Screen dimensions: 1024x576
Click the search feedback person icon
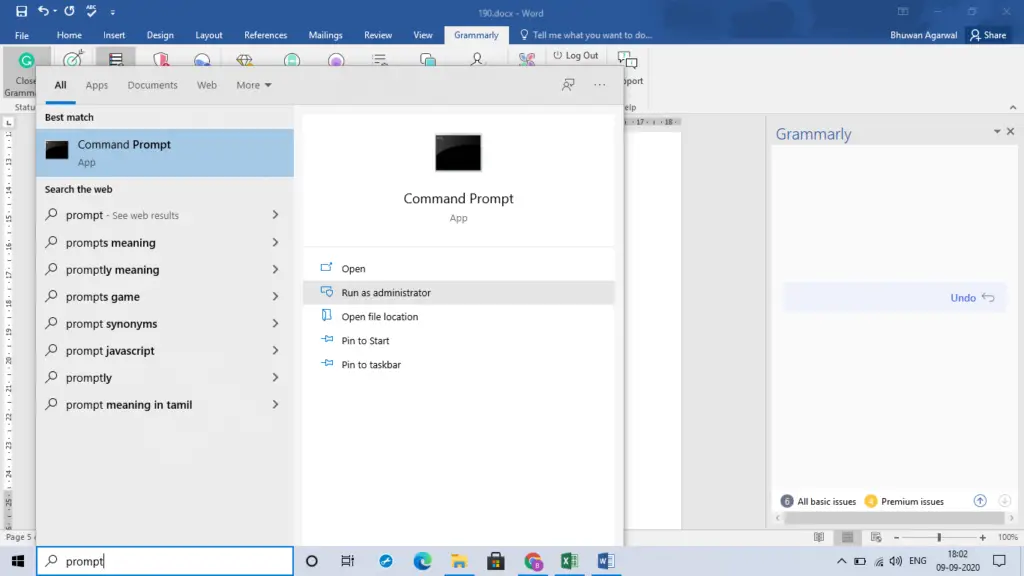568,85
